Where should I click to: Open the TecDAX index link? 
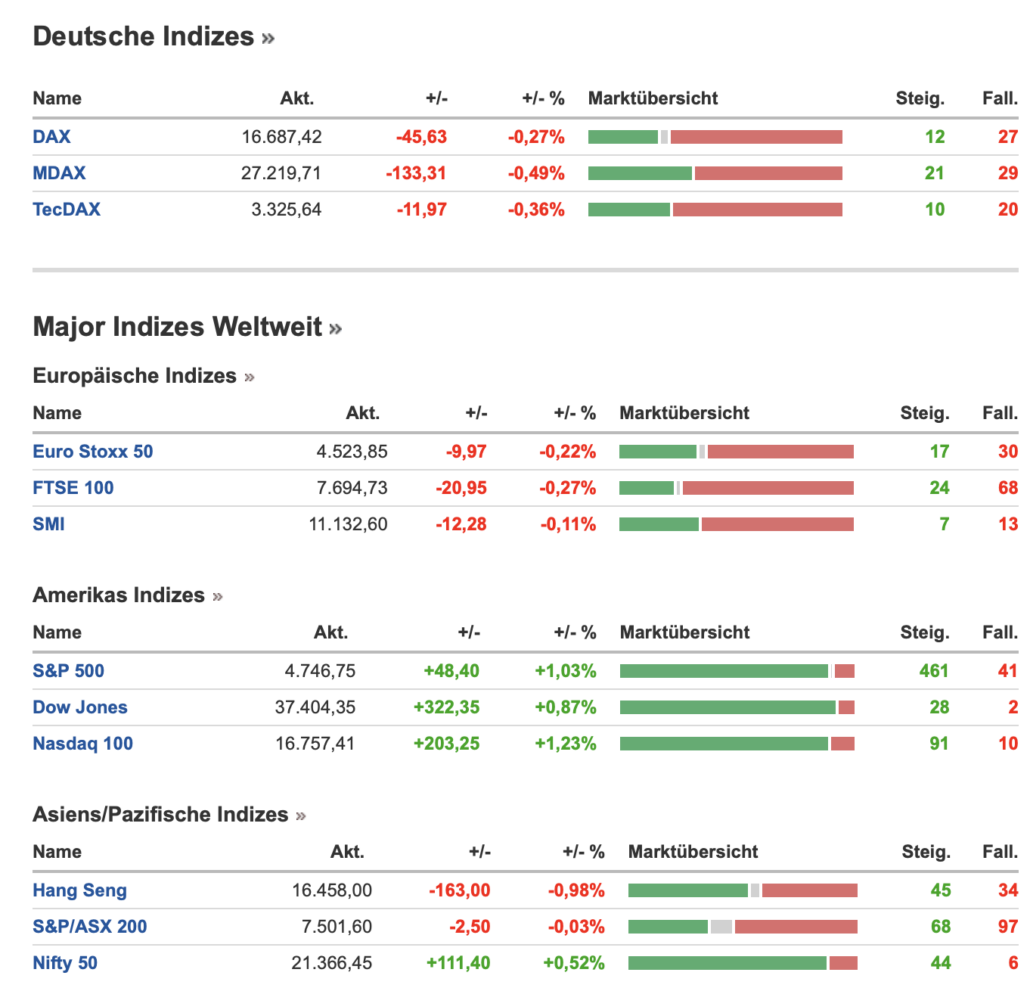click(x=66, y=209)
